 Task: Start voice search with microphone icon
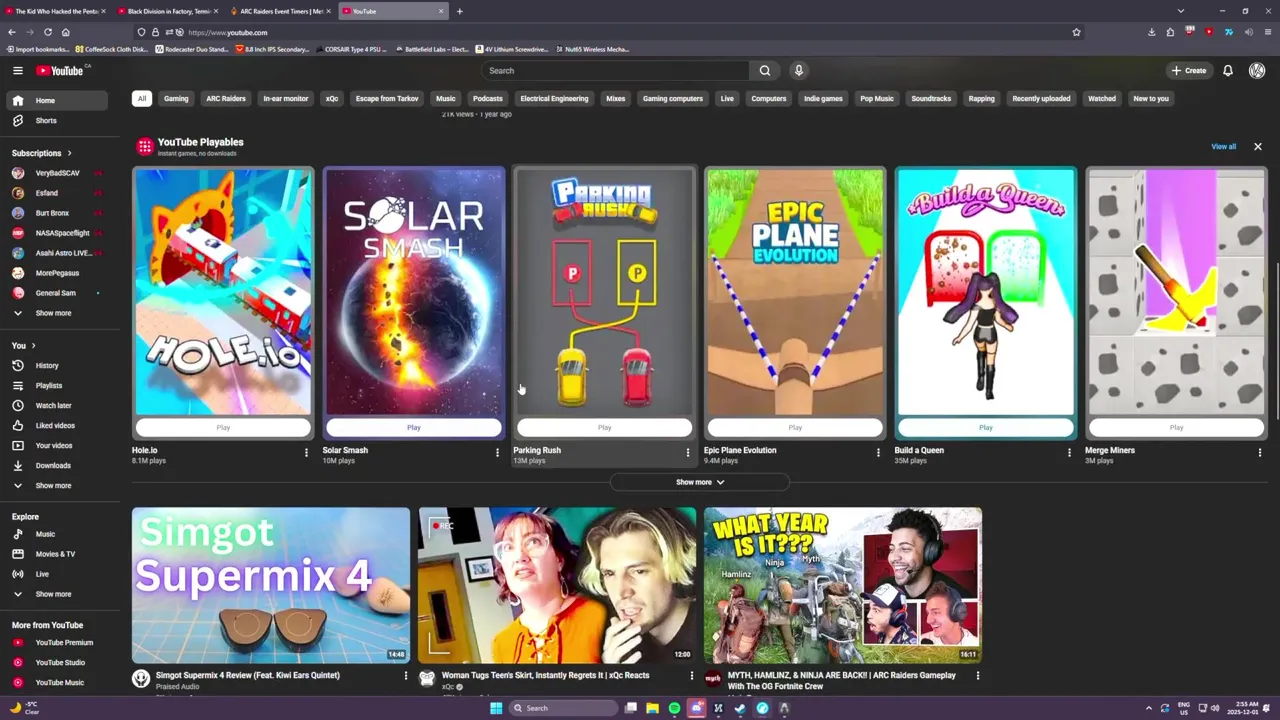(x=798, y=70)
